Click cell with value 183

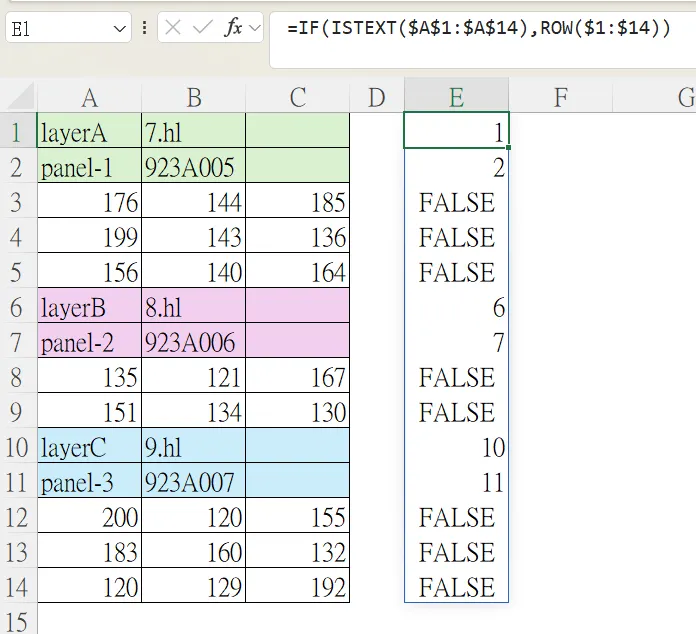click(89, 551)
